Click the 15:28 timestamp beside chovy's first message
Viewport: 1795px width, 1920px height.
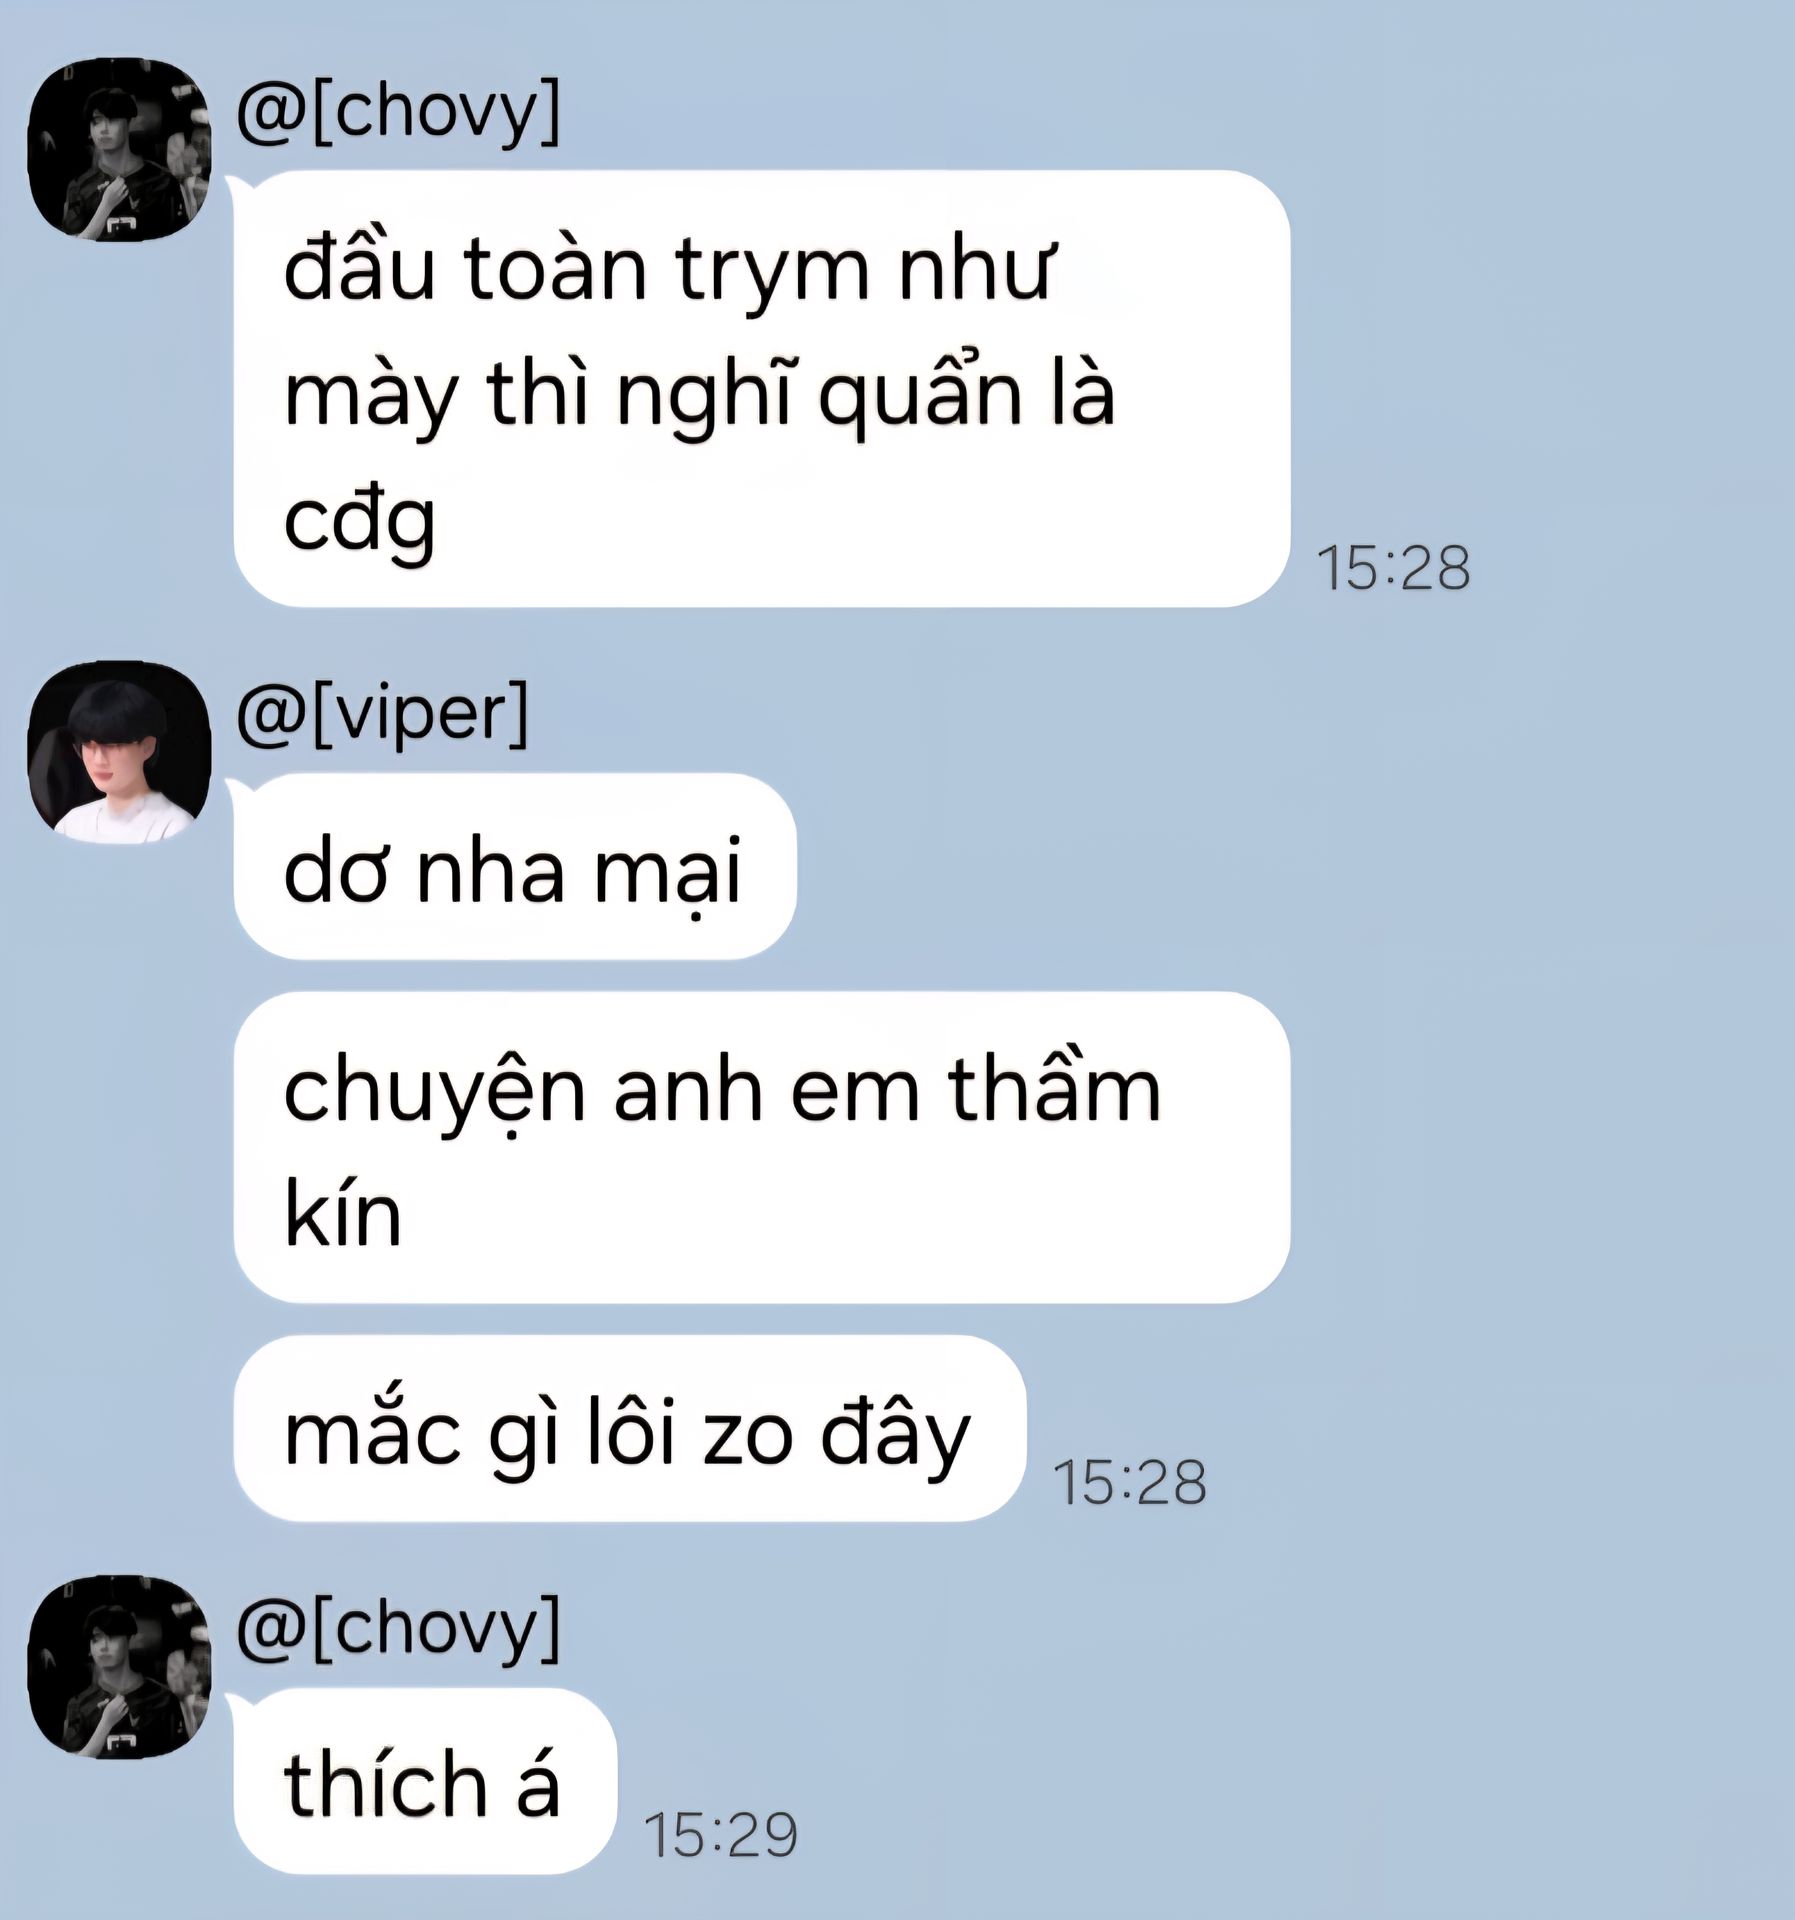(x=1393, y=568)
